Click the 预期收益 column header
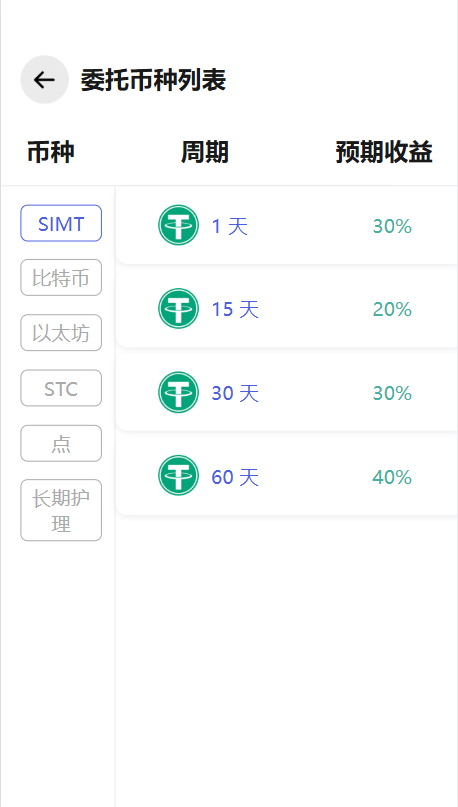The width and height of the screenshot is (458, 807). click(x=384, y=152)
